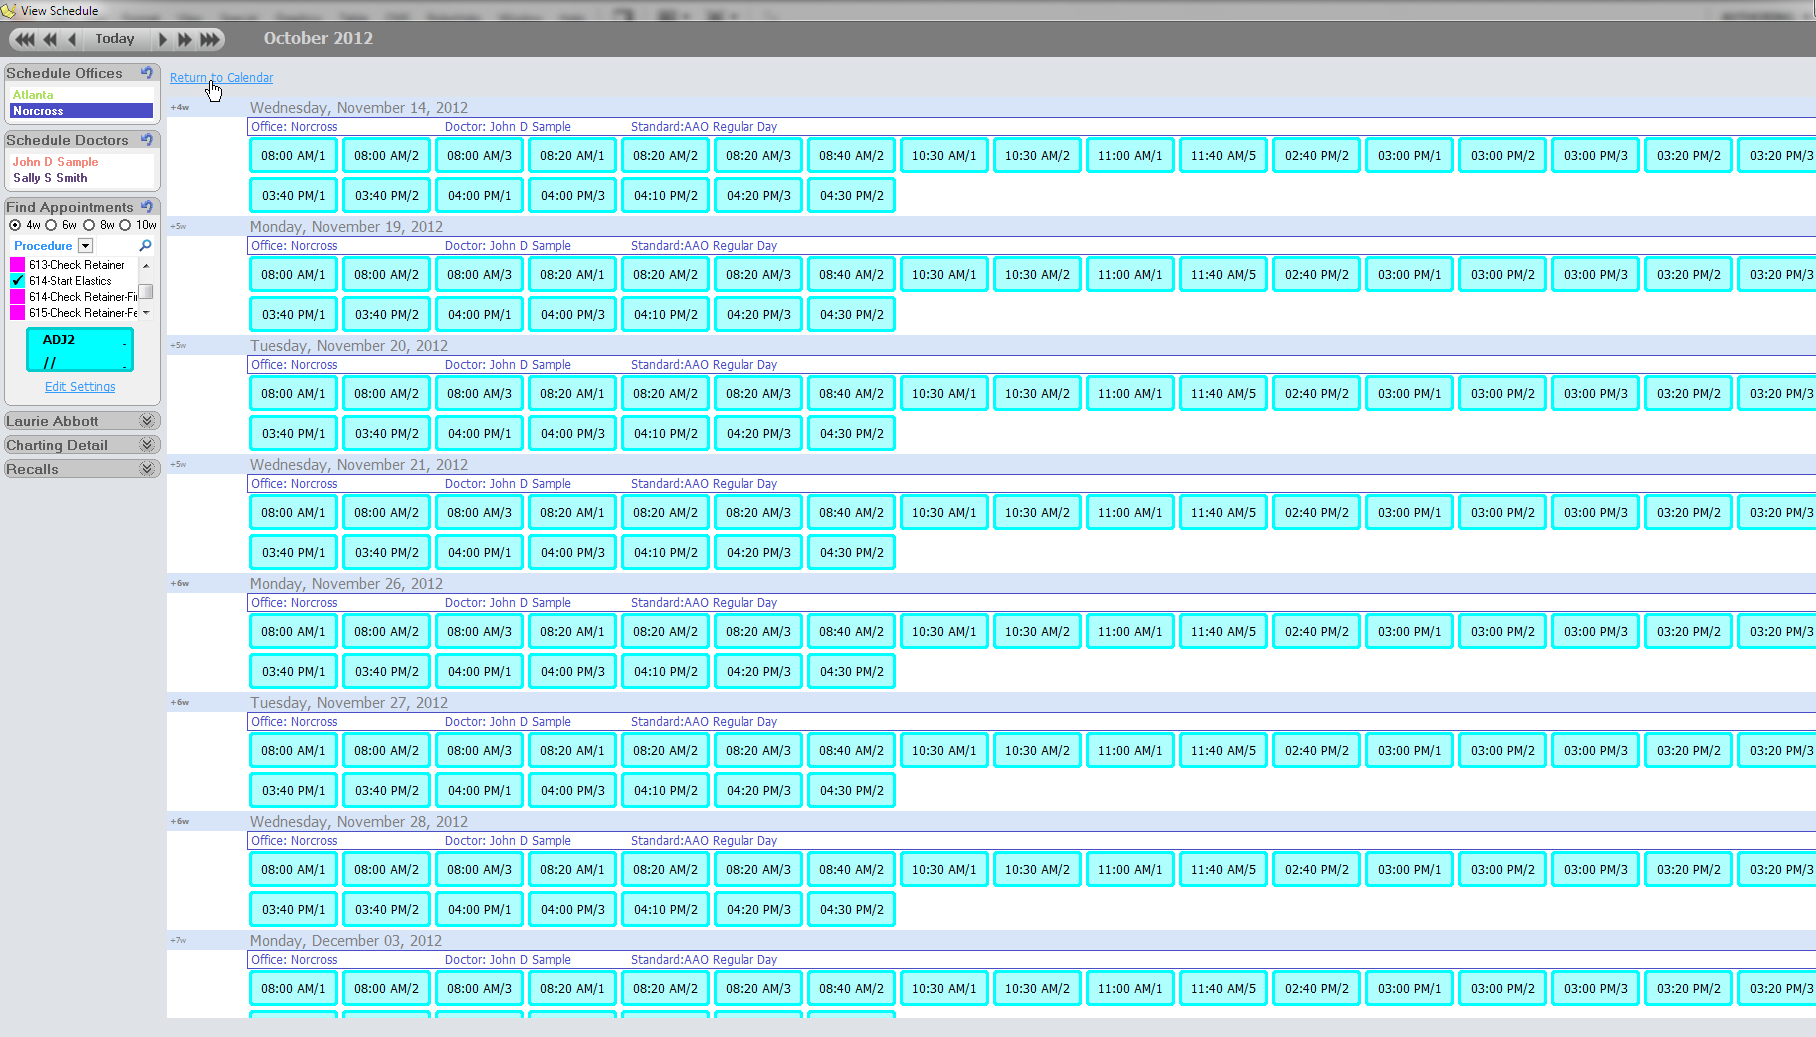1816x1037 pixels.
Task: Advance with the single-right arrow icon
Action: pyautogui.click(x=163, y=39)
